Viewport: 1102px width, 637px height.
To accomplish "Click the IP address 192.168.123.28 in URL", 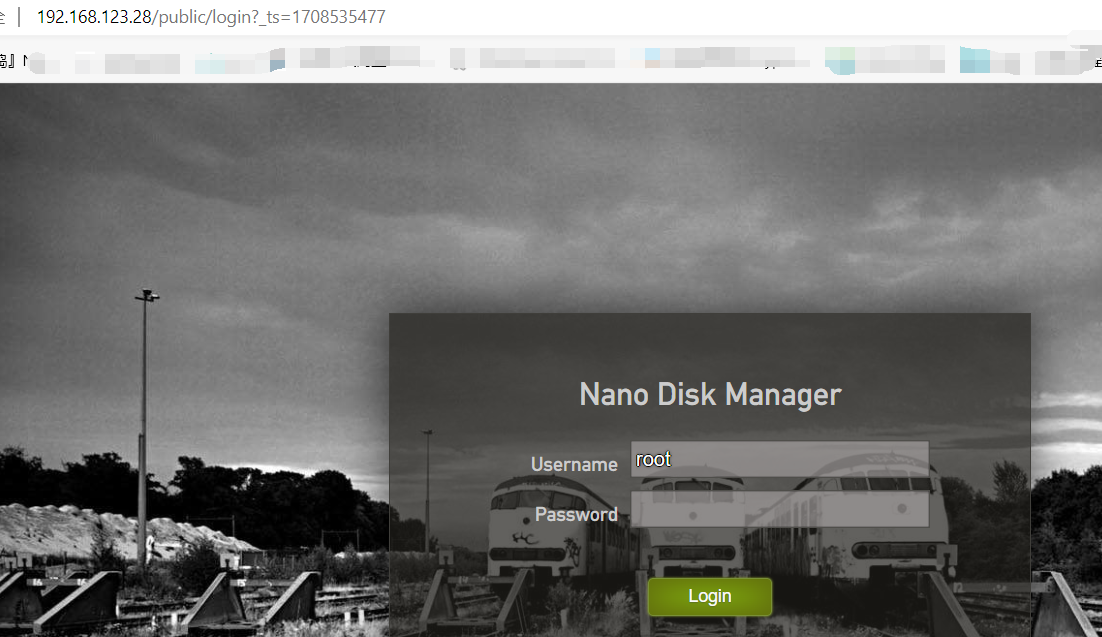I will coord(93,17).
